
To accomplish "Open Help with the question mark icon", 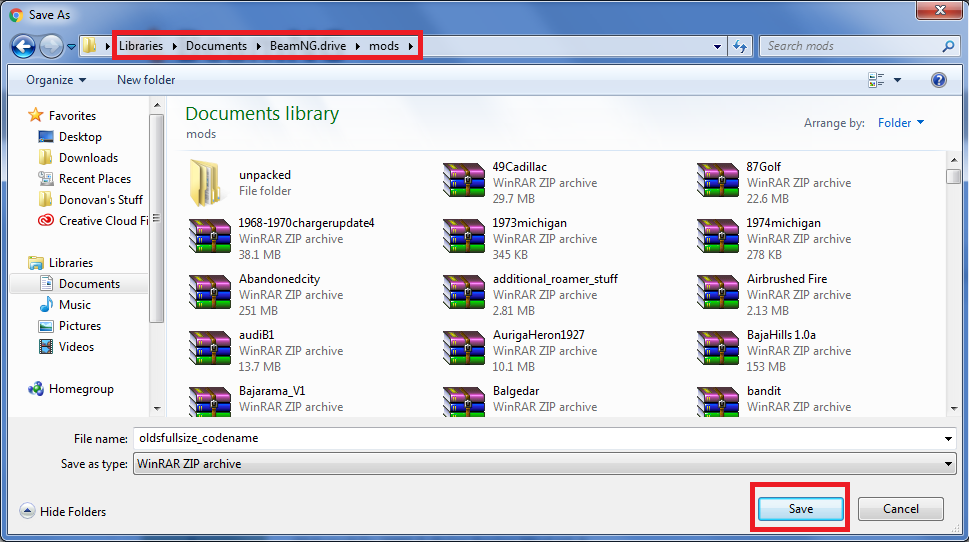I will point(939,80).
